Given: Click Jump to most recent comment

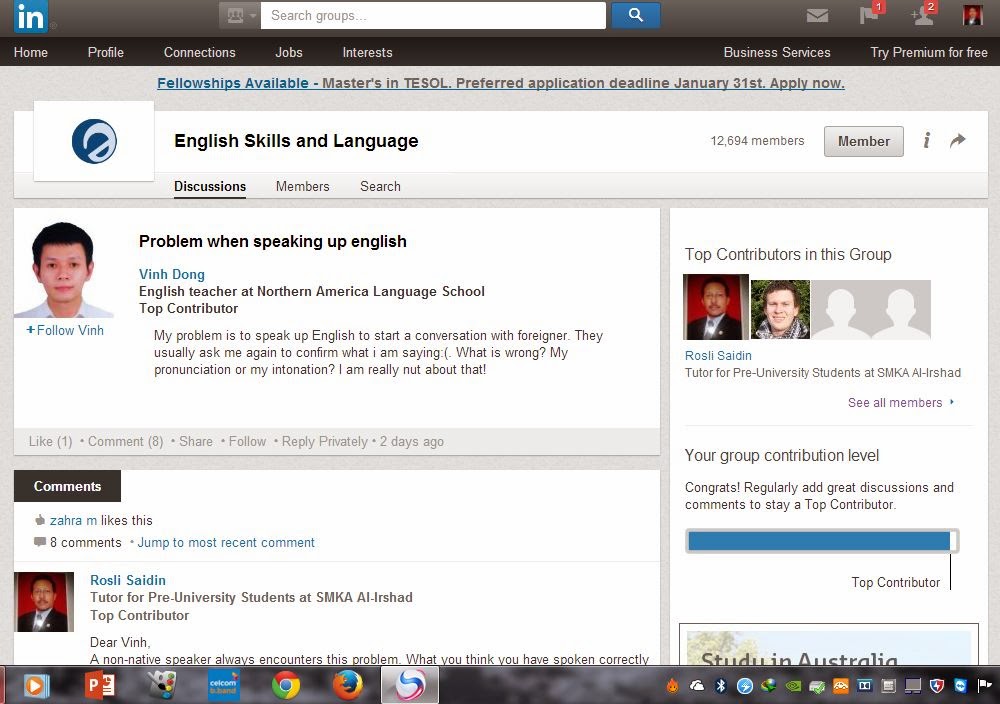Looking at the screenshot, I should pyautogui.click(x=226, y=543).
